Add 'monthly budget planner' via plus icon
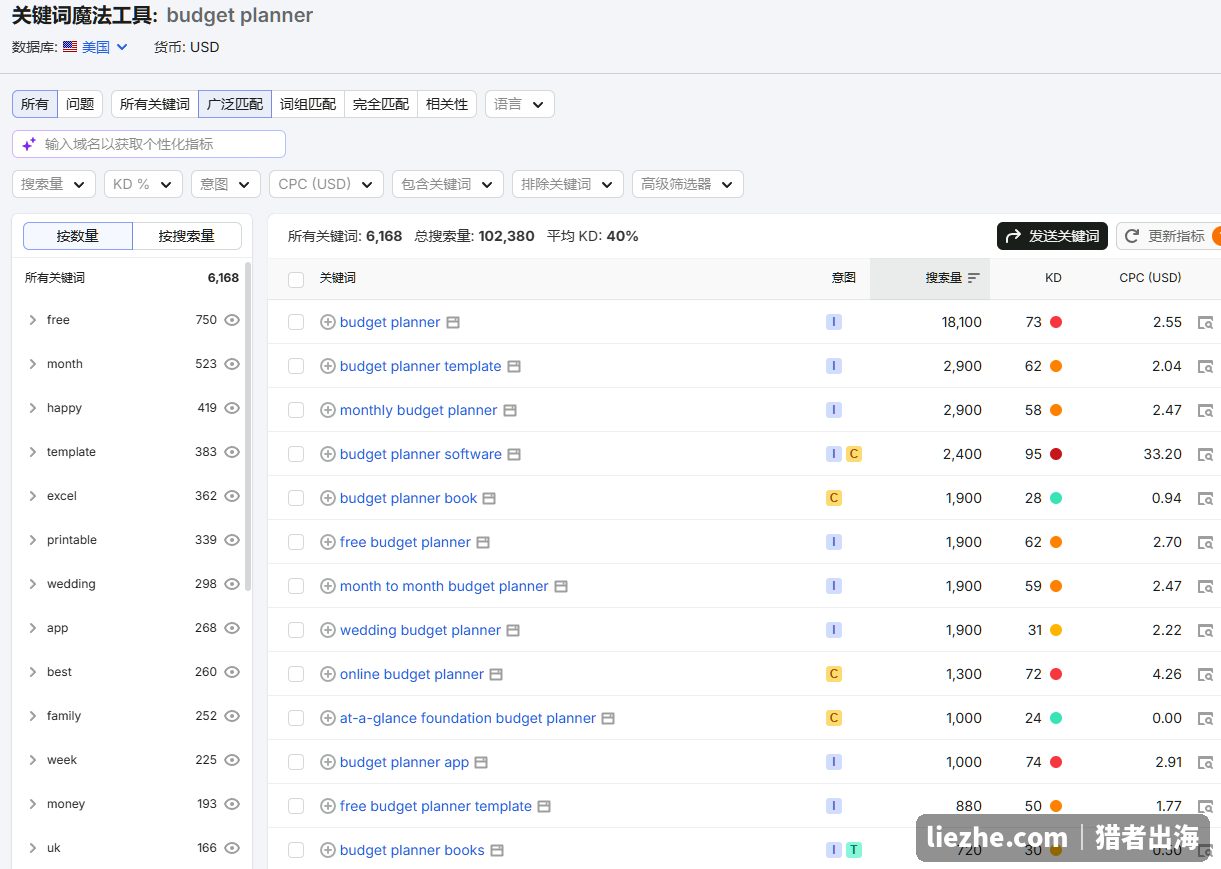The height and width of the screenshot is (869, 1221). [327, 410]
